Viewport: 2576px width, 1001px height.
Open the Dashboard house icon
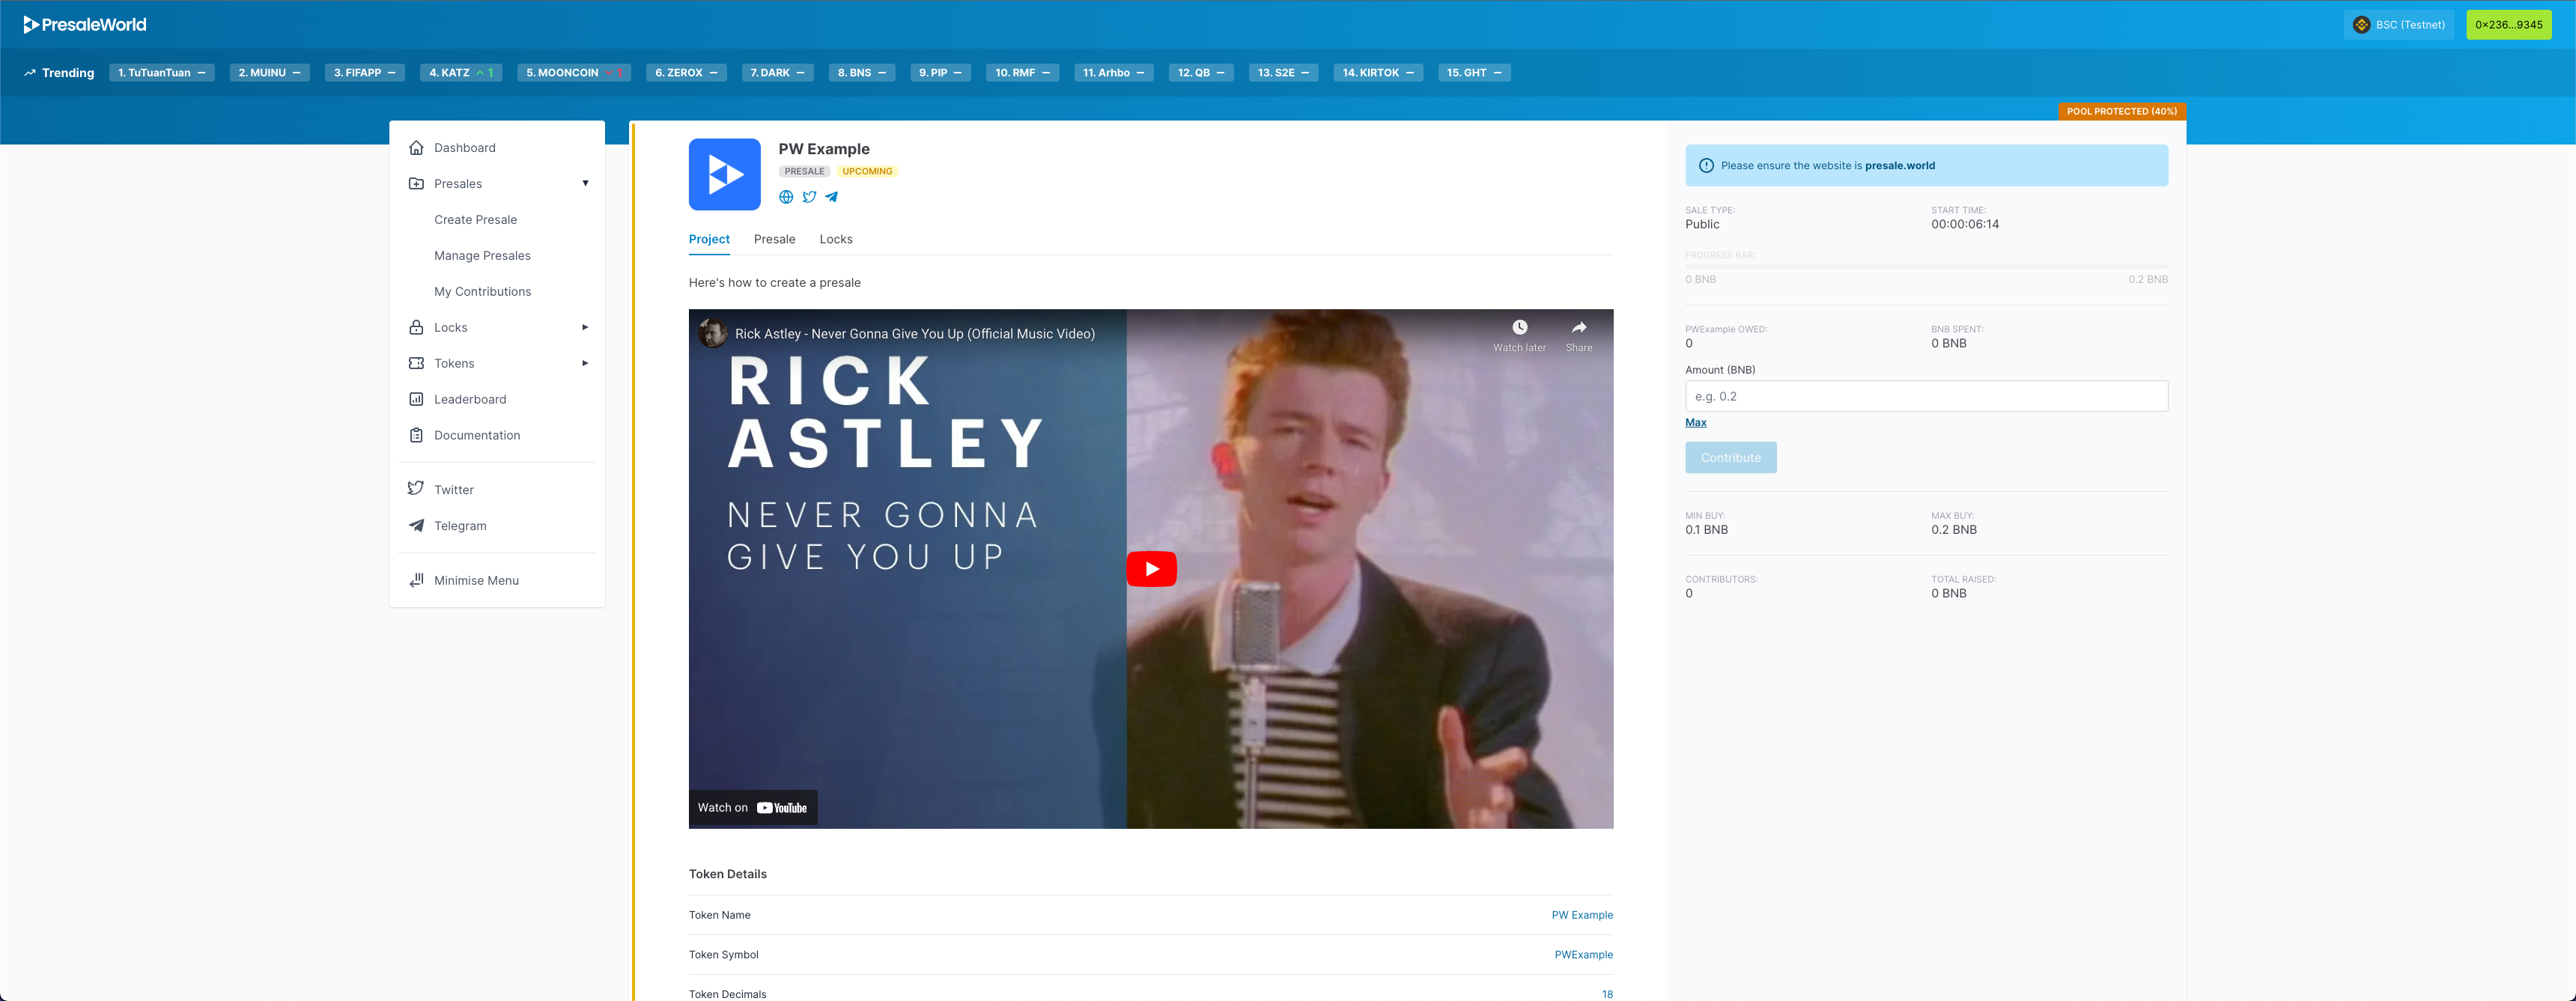coord(416,148)
